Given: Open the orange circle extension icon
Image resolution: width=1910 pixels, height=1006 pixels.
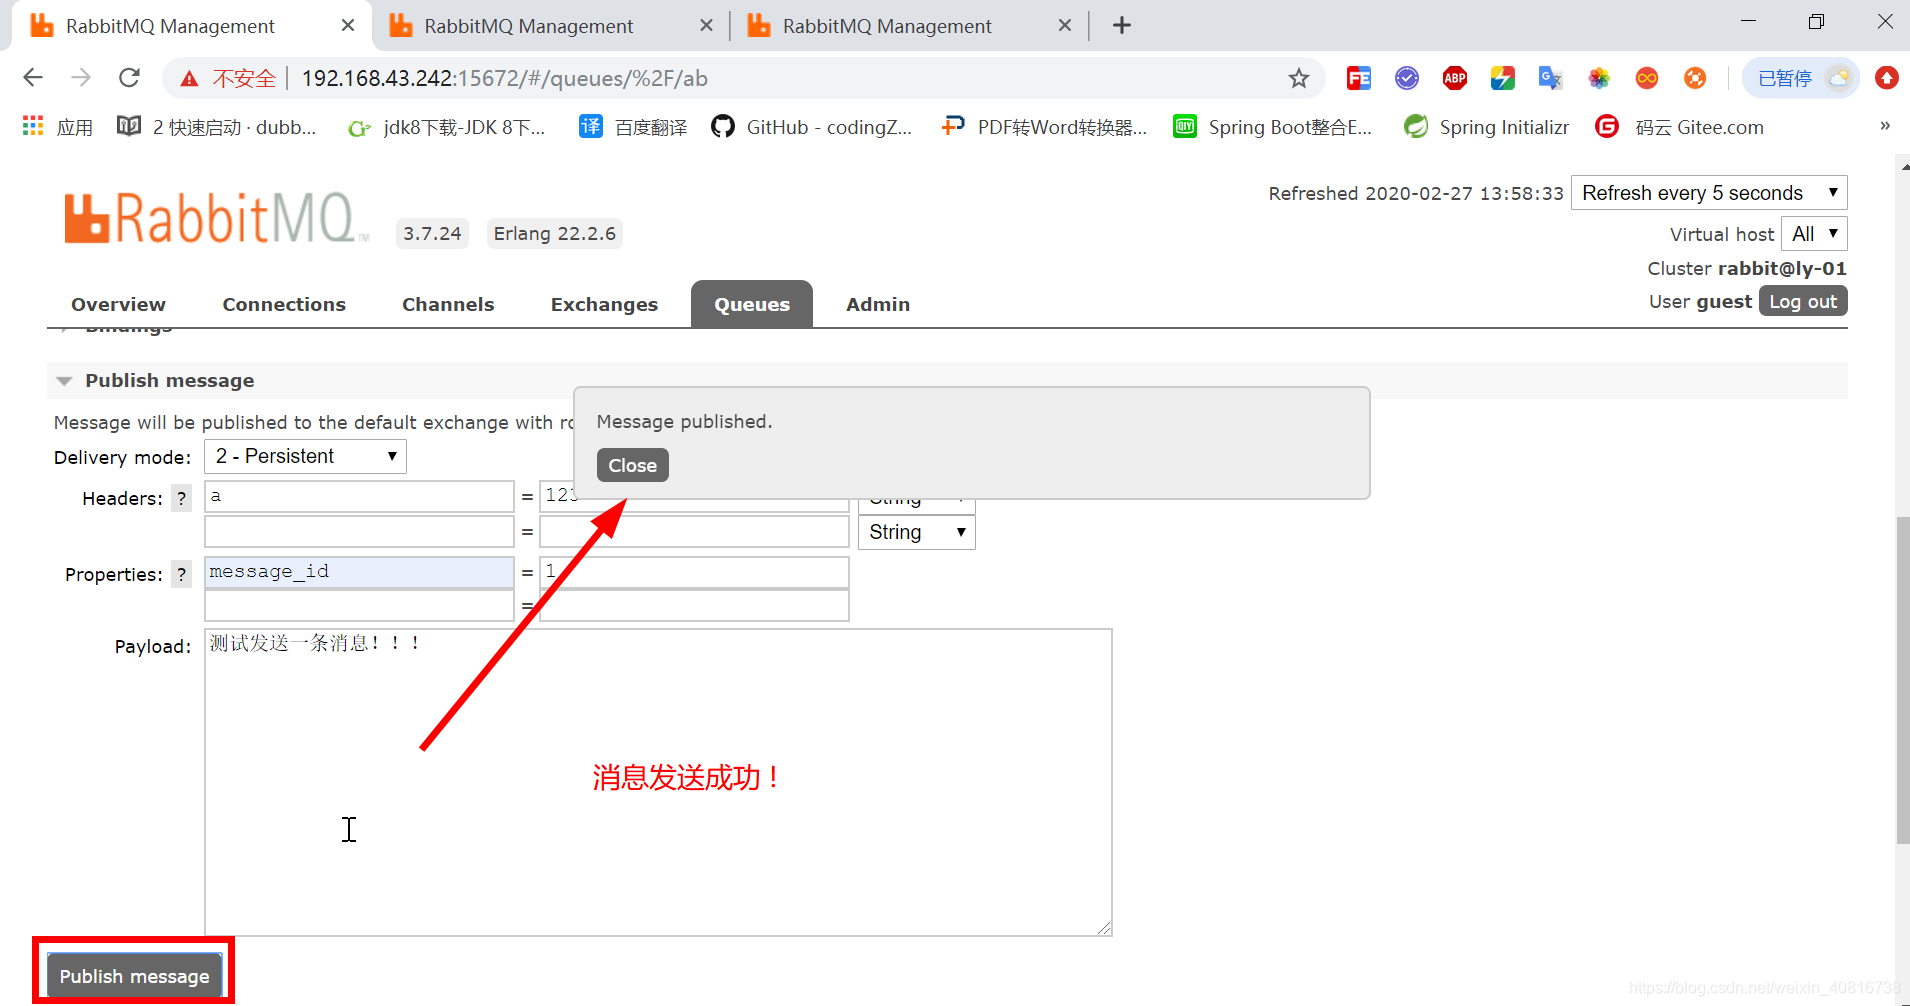Looking at the screenshot, I should [x=1695, y=78].
